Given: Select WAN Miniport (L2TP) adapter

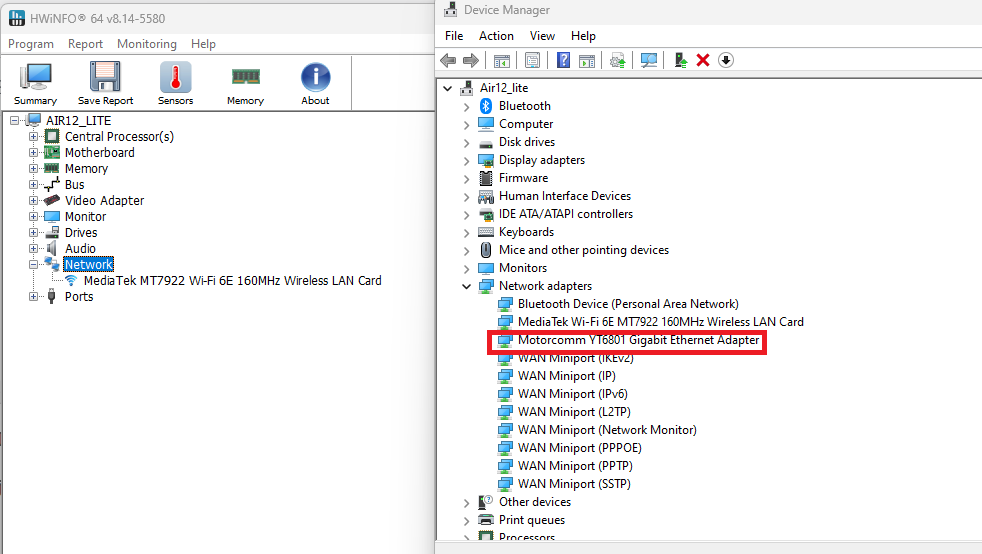Looking at the screenshot, I should click(x=574, y=412).
